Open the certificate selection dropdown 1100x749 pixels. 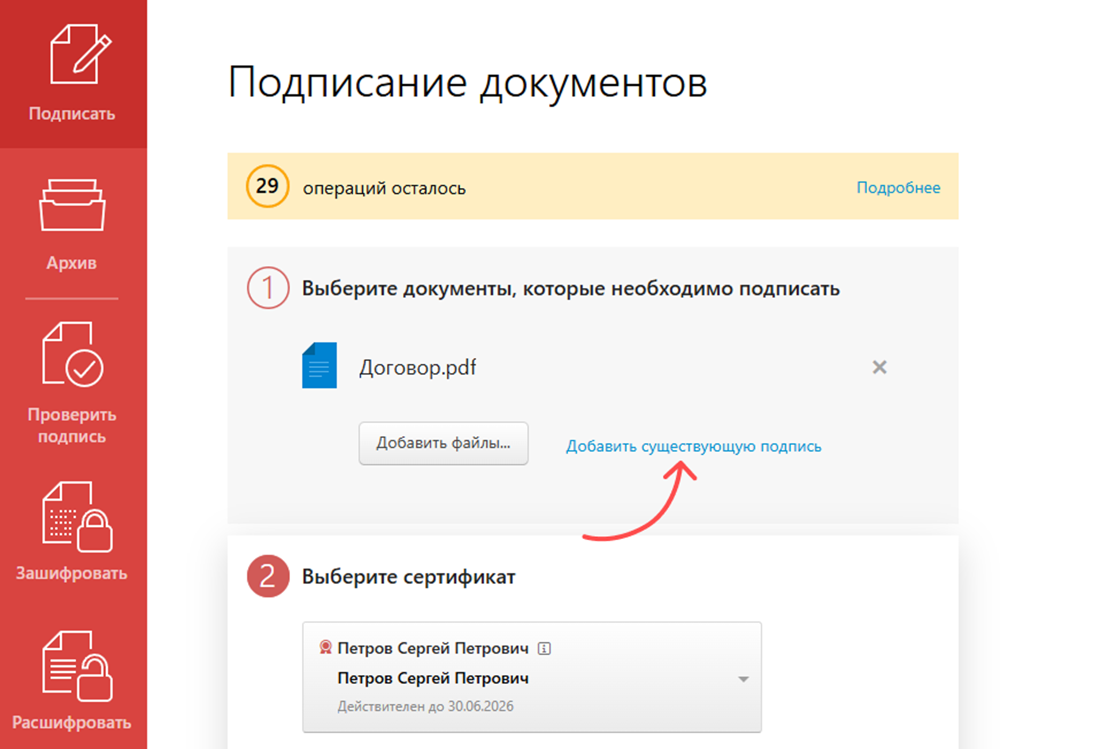pyautogui.click(x=531, y=677)
